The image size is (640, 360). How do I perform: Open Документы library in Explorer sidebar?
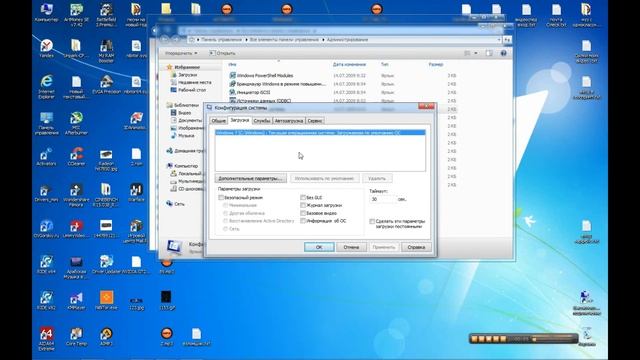click(187, 120)
